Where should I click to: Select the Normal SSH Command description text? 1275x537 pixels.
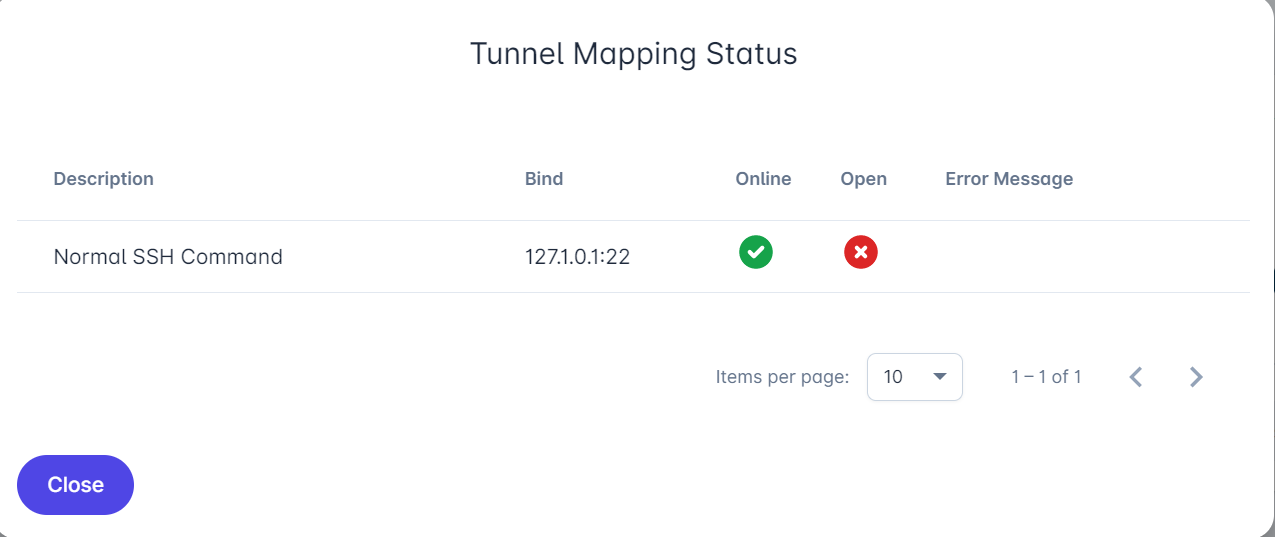(x=168, y=257)
